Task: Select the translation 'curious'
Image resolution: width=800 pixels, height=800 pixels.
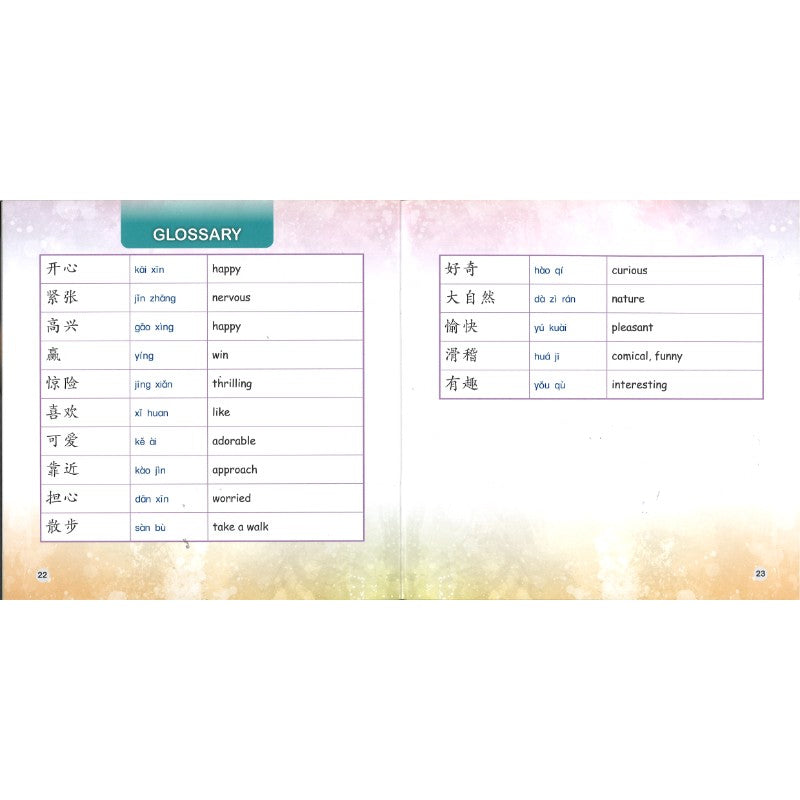Action: 629,271
